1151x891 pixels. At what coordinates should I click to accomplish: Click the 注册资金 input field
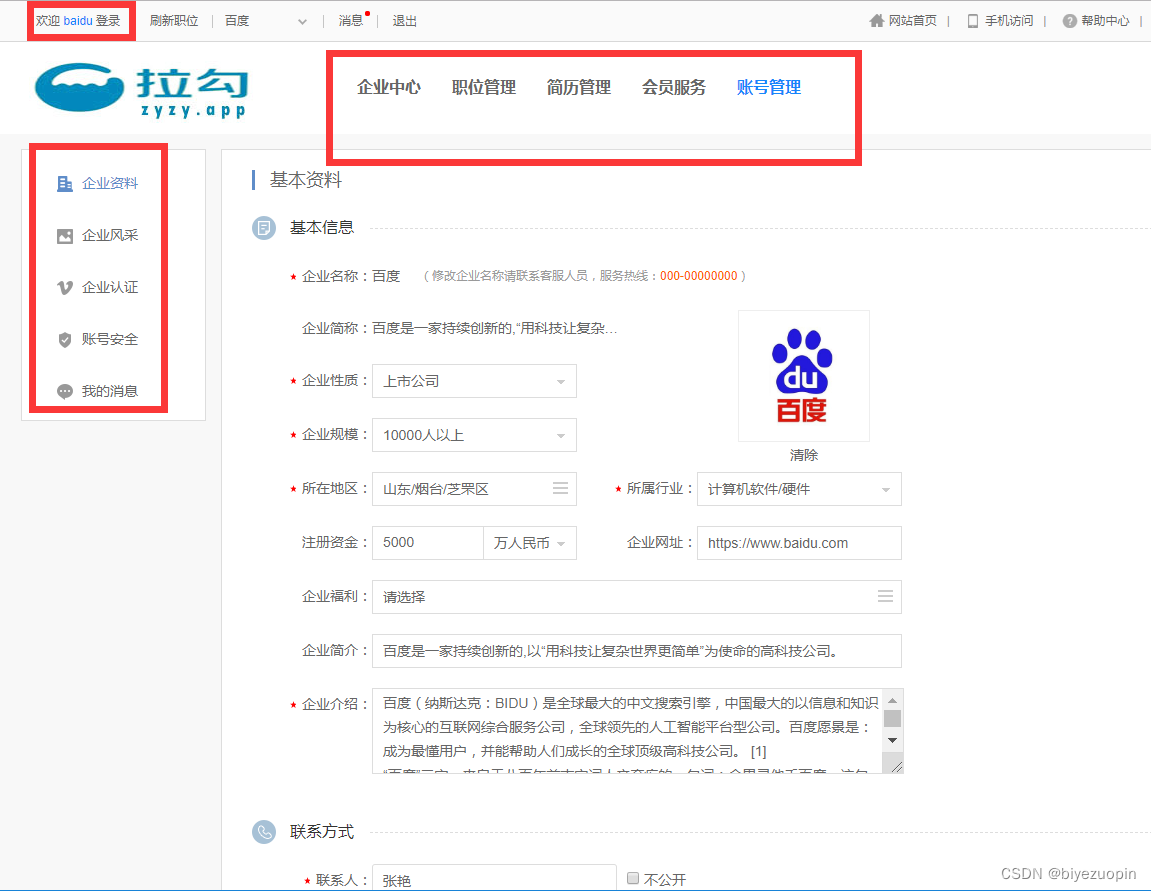point(427,543)
